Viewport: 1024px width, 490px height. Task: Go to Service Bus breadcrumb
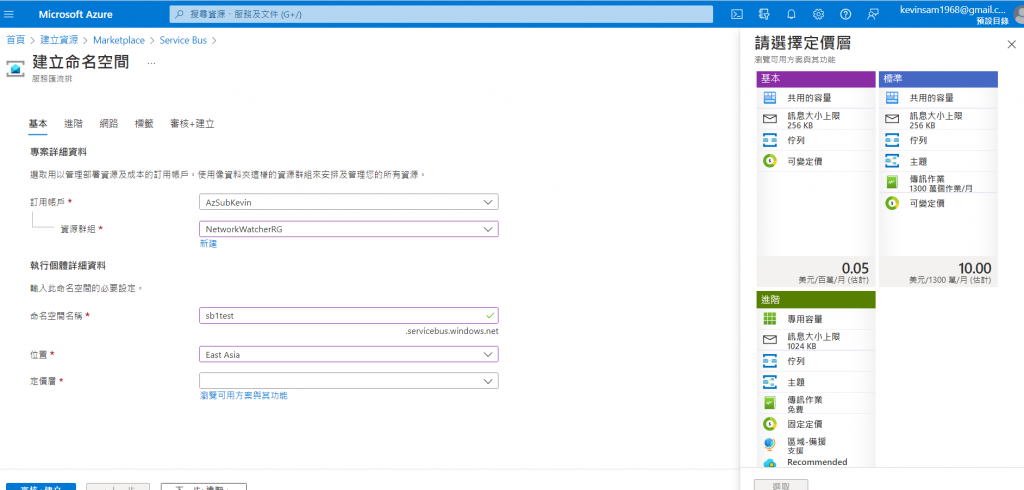tap(183, 40)
